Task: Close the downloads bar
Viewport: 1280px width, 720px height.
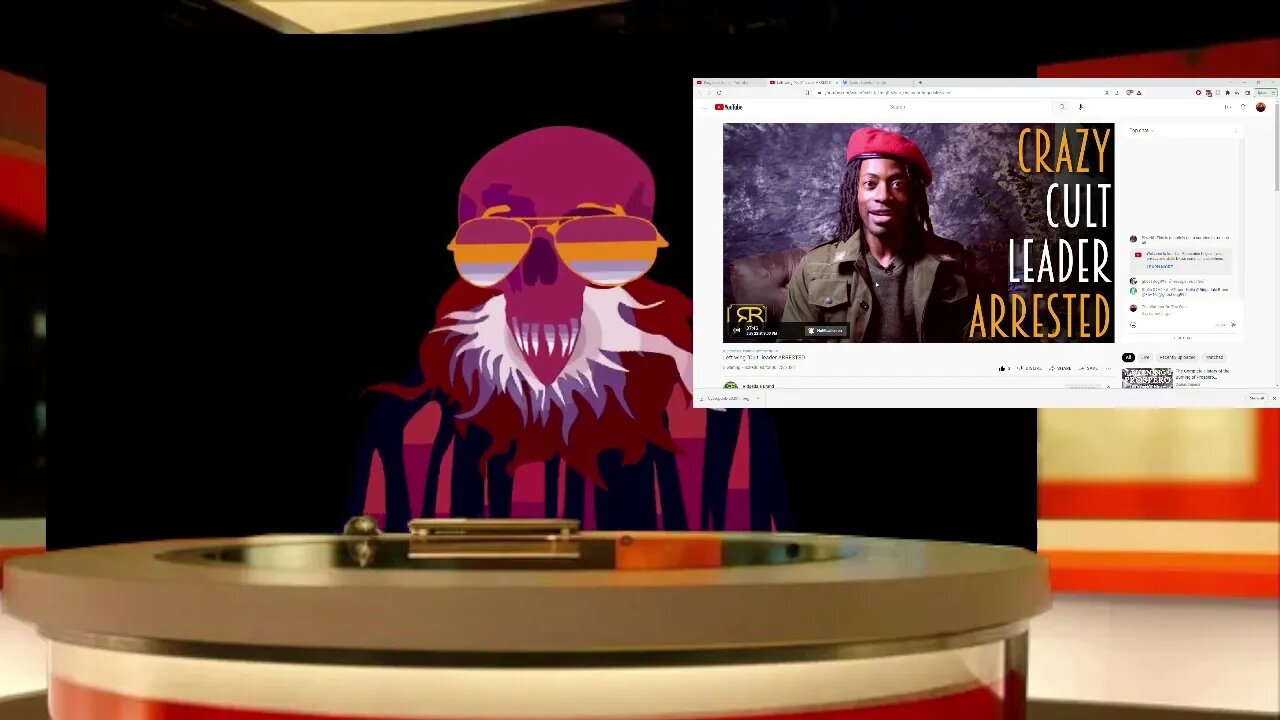Action: (1274, 398)
